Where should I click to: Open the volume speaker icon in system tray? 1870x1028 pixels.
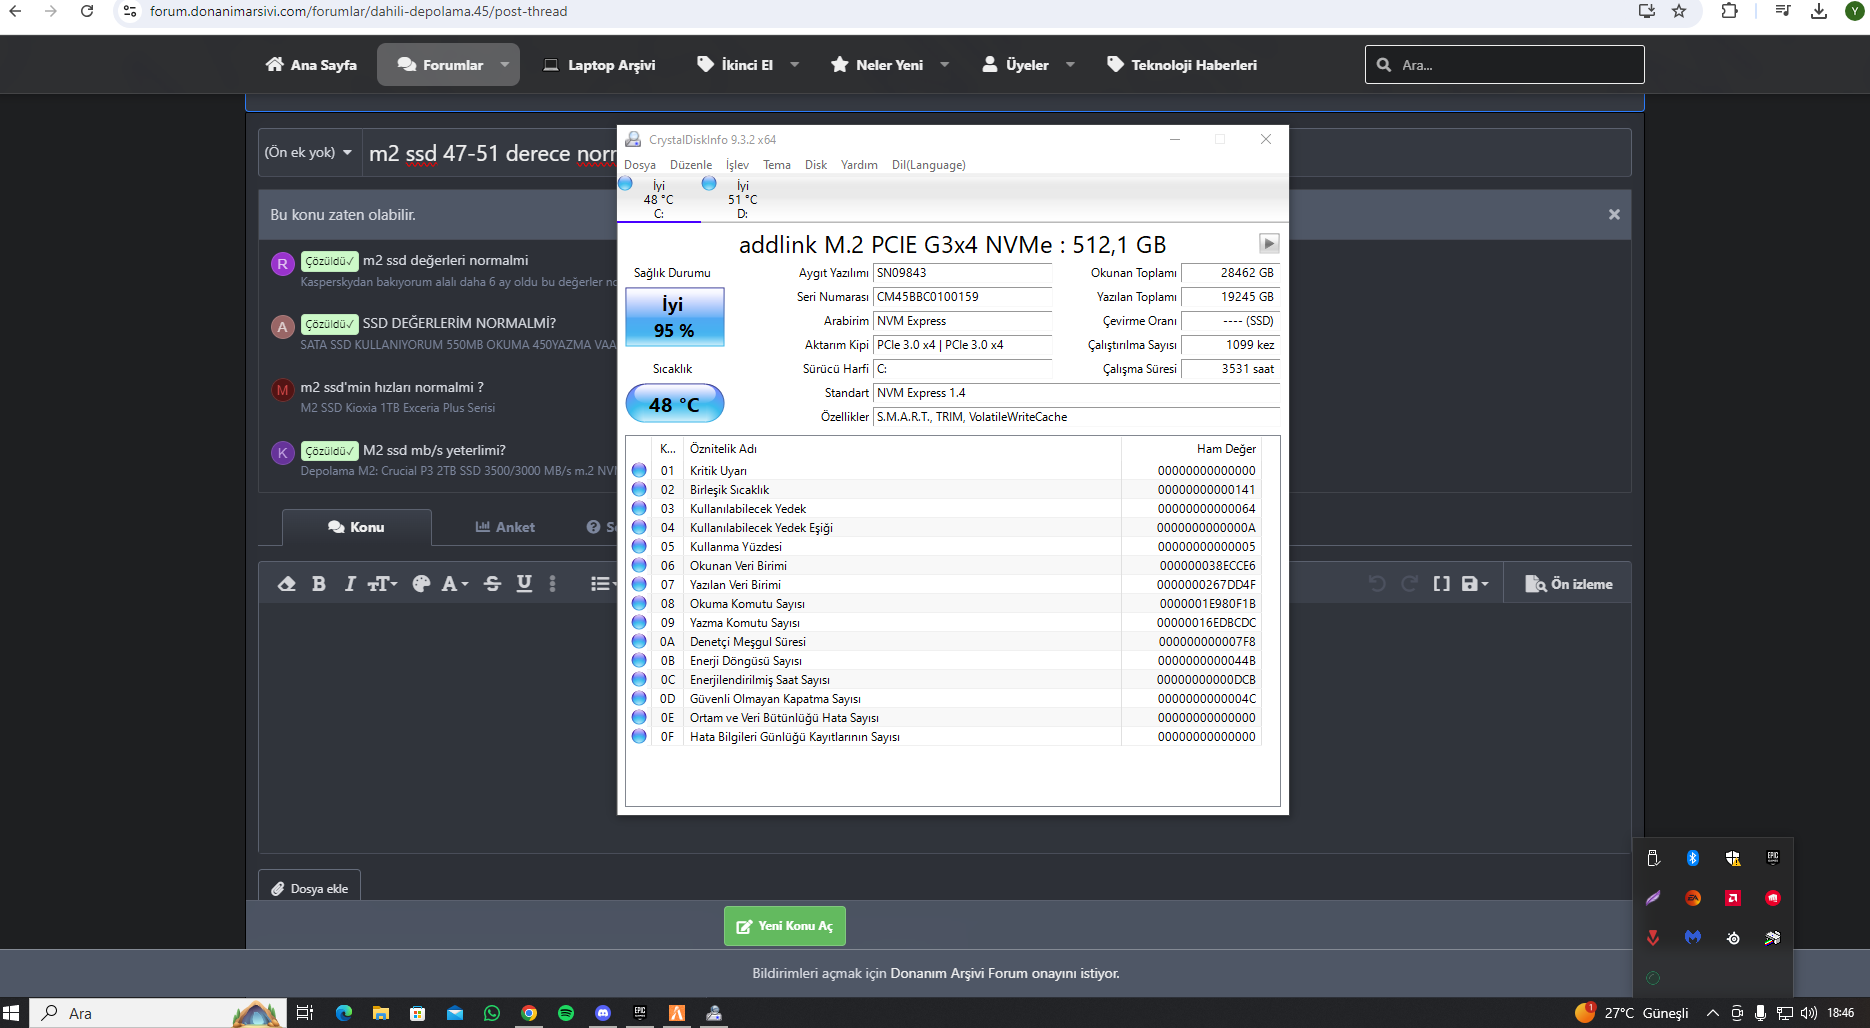[1809, 1013]
